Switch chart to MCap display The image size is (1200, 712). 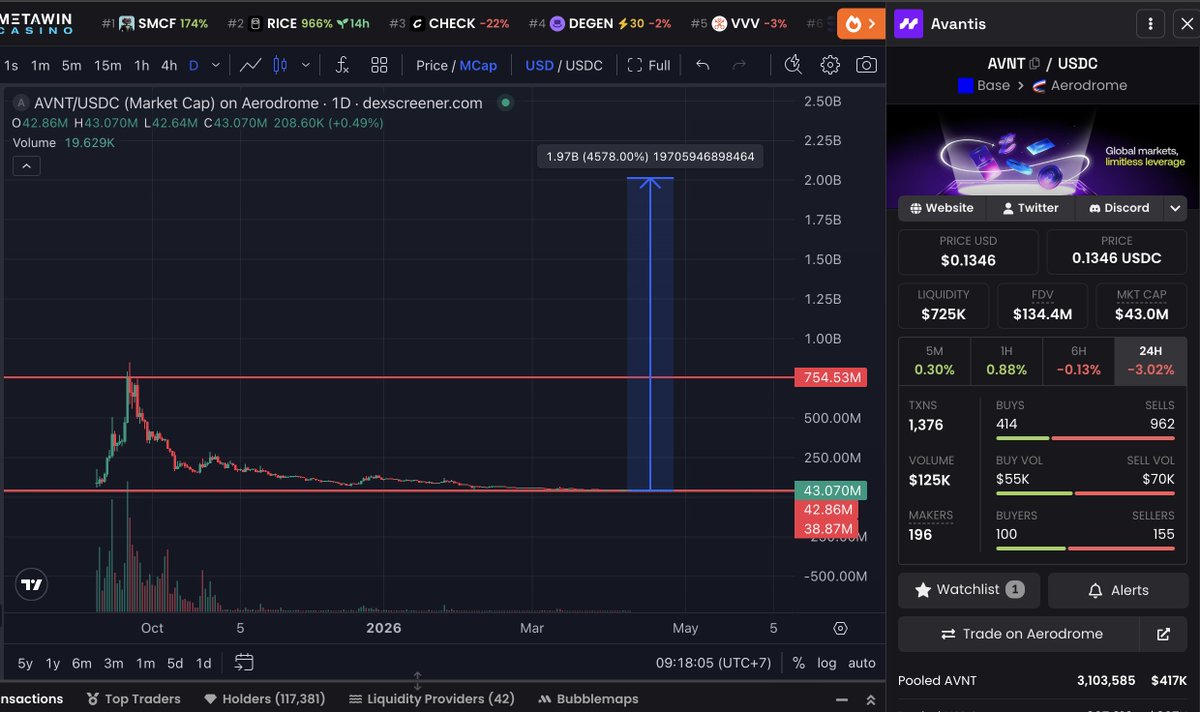[x=478, y=65]
